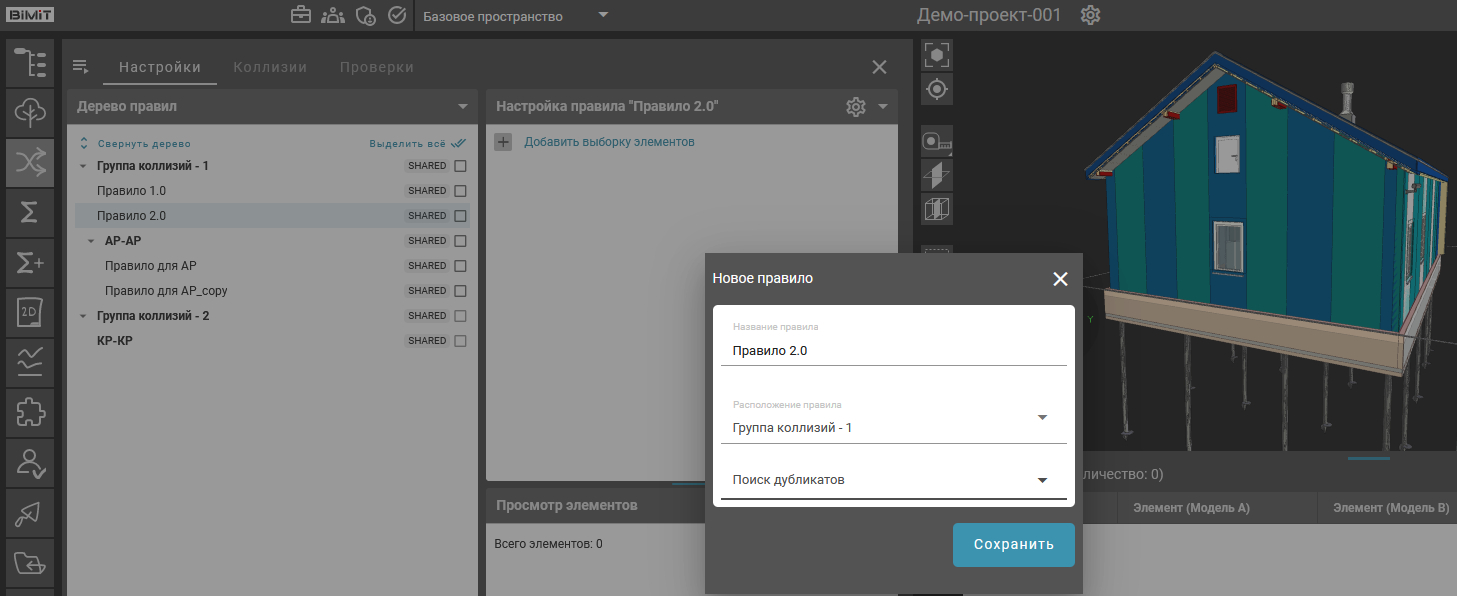
Task: Open the Sigma summary tool in sidebar
Action: click(30, 212)
